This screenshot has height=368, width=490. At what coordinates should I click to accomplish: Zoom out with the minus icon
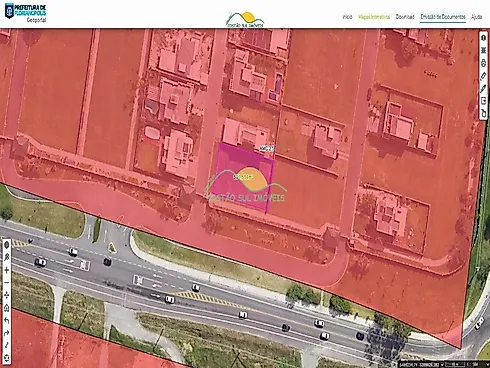click(6, 283)
